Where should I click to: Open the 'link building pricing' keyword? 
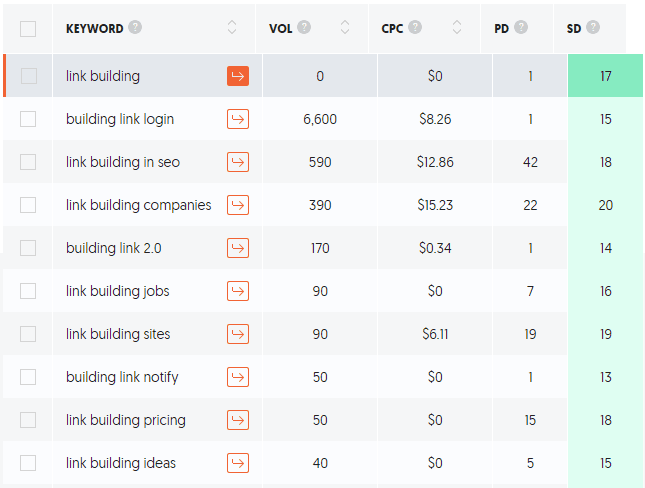click(126, 420)
